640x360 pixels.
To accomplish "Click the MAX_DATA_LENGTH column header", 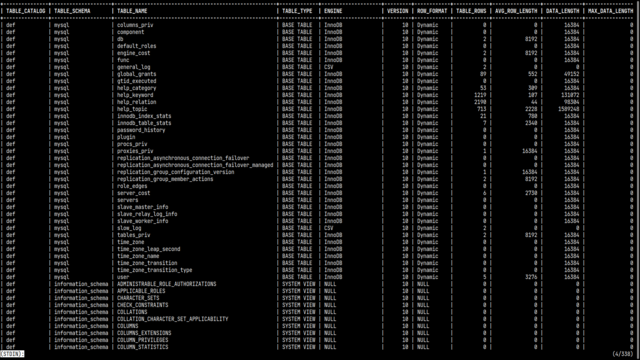I will tap(610, 11).
